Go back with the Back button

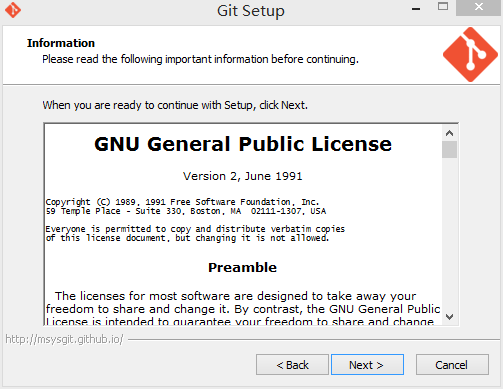292,365
